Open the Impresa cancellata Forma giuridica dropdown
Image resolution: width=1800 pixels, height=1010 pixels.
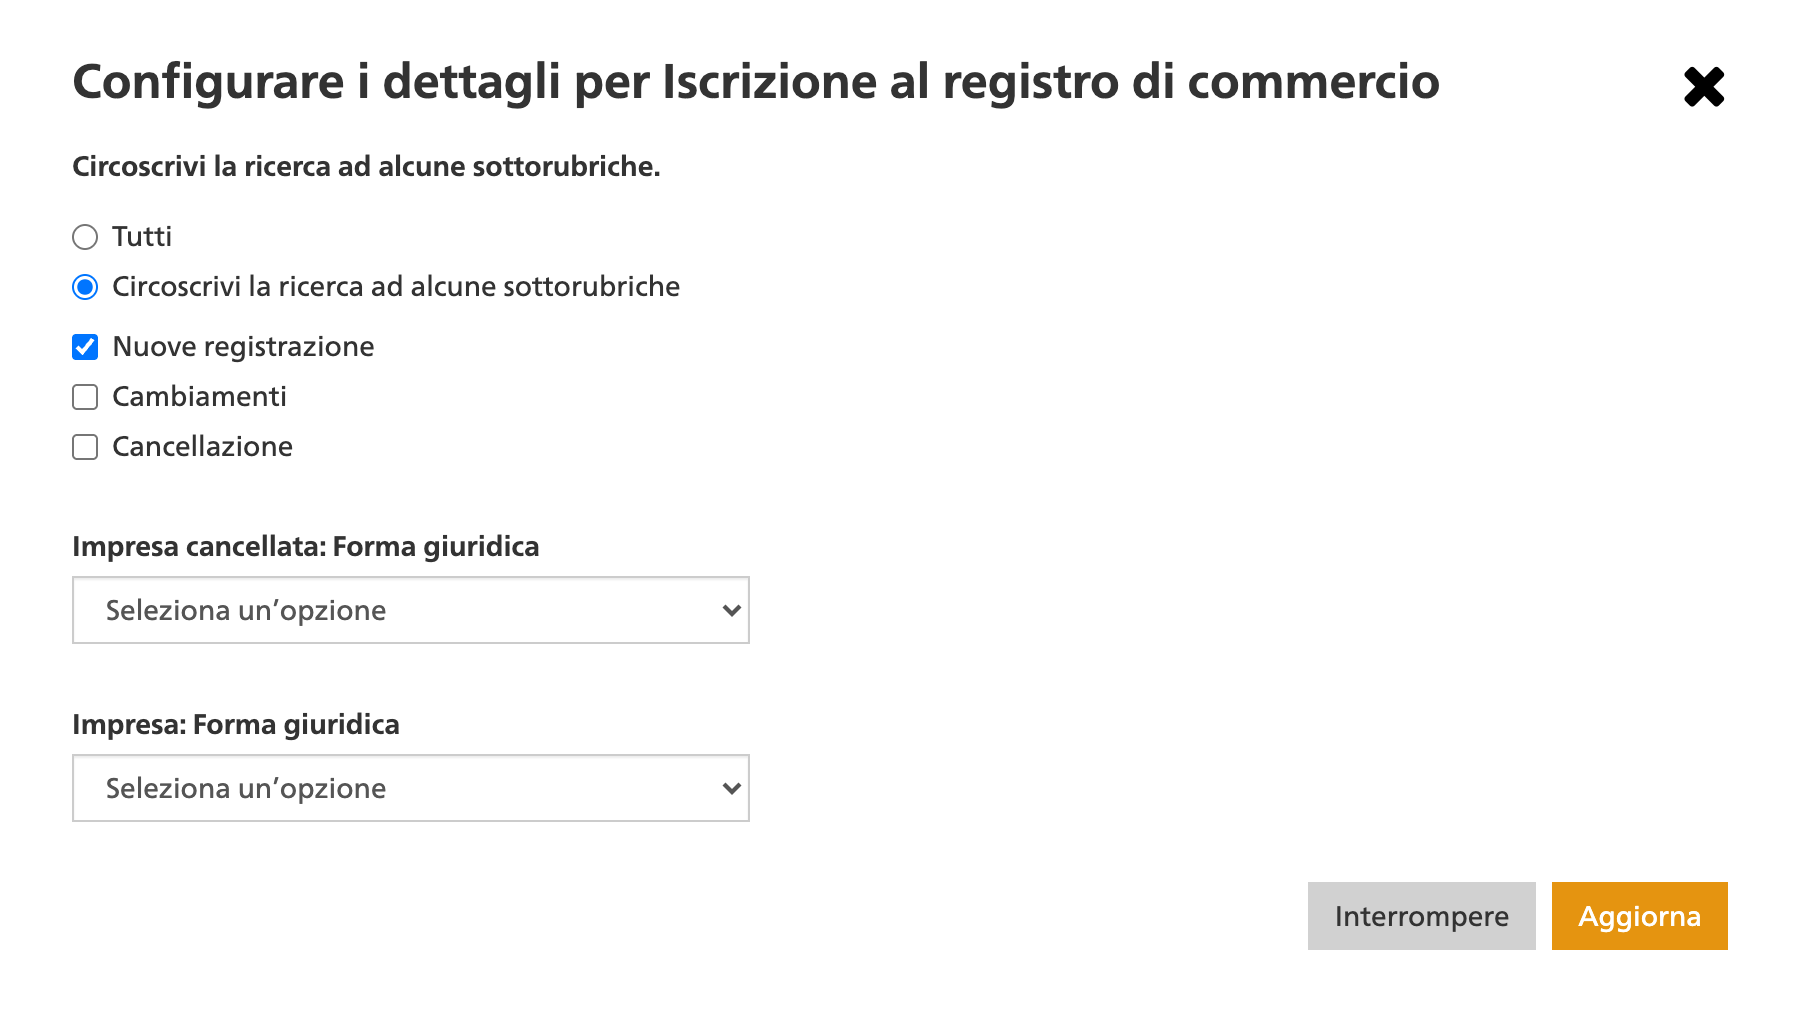[x=411, y=610]
